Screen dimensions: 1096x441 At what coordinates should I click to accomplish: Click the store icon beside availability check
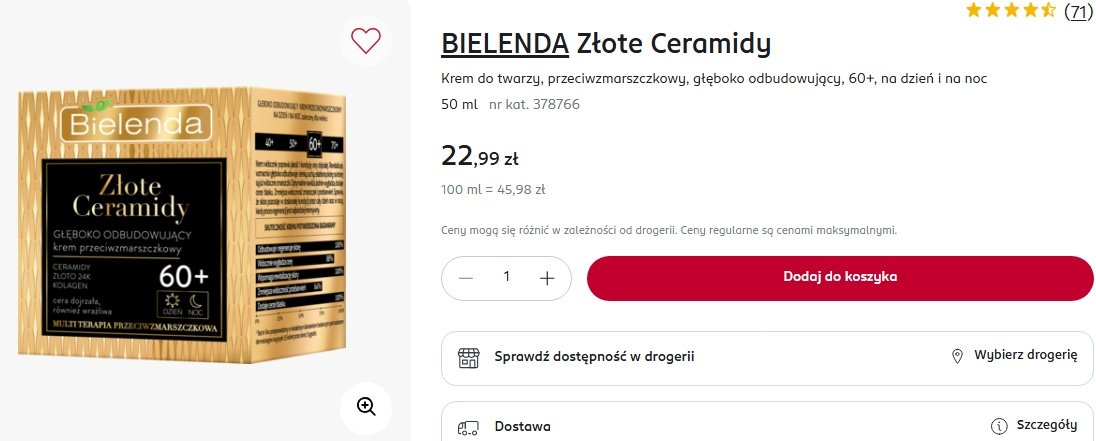pyautogui.click(x=468, y=357)
